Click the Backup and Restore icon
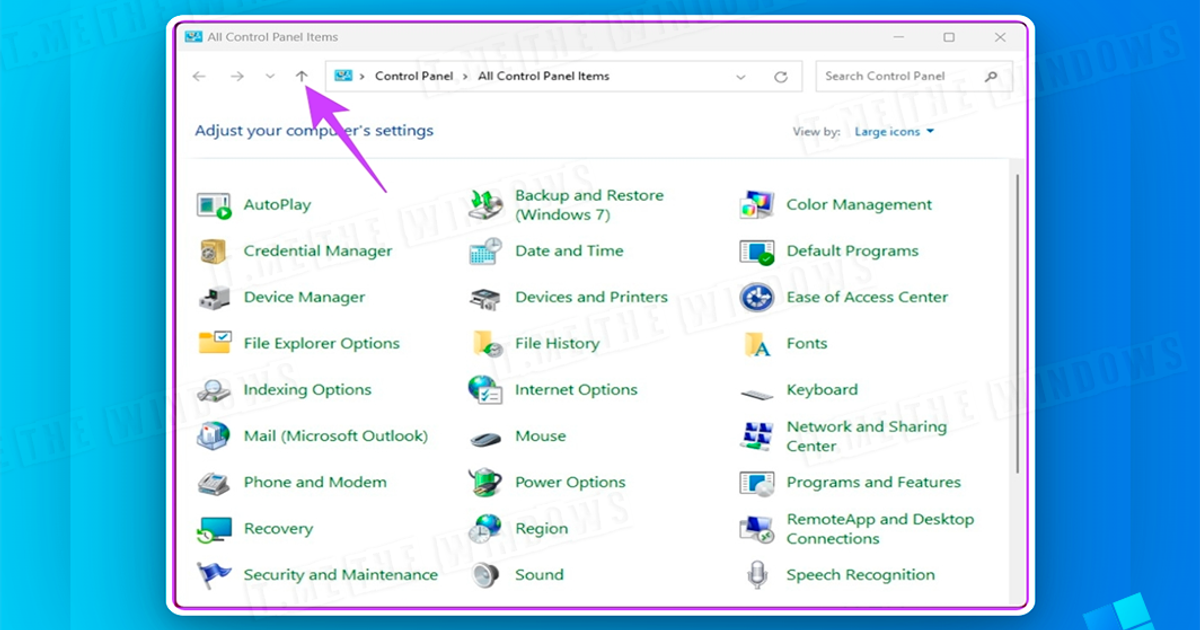Screen dimensions: 1200x630 tap(486, 205)
